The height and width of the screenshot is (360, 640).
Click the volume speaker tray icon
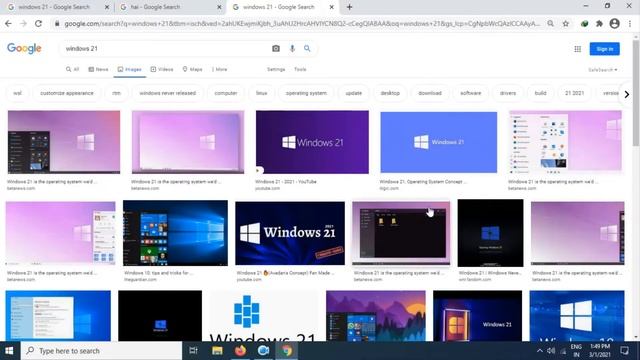pyautogui.click(x=551, y=351)
